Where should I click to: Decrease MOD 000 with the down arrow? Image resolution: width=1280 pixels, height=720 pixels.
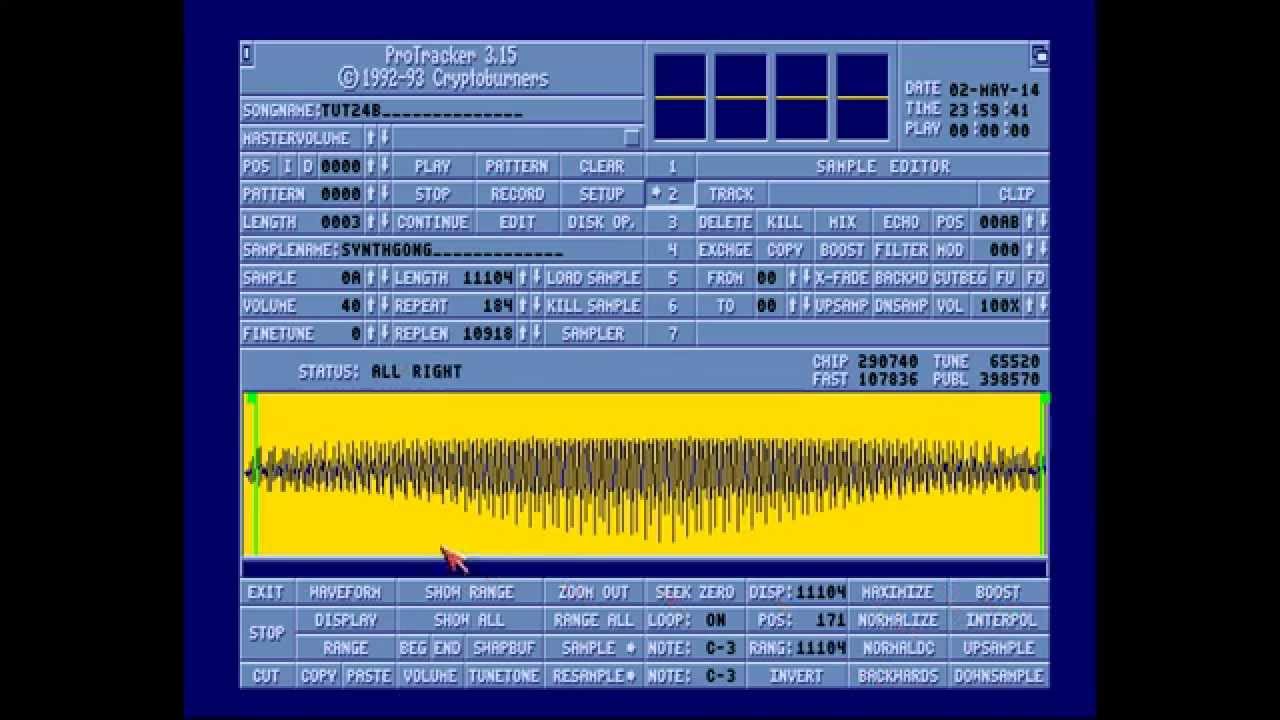(1043, 250)
